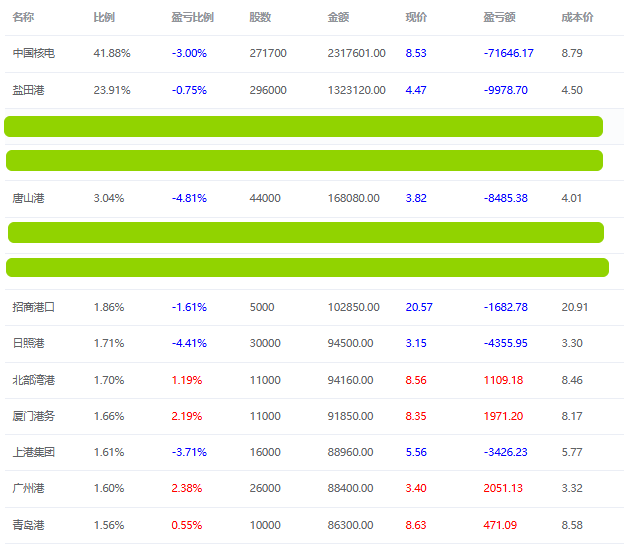The width and height of the screenshot is (624, 544).
Task: Click the -1.61% loss ratio value
Action: [189, 307]
